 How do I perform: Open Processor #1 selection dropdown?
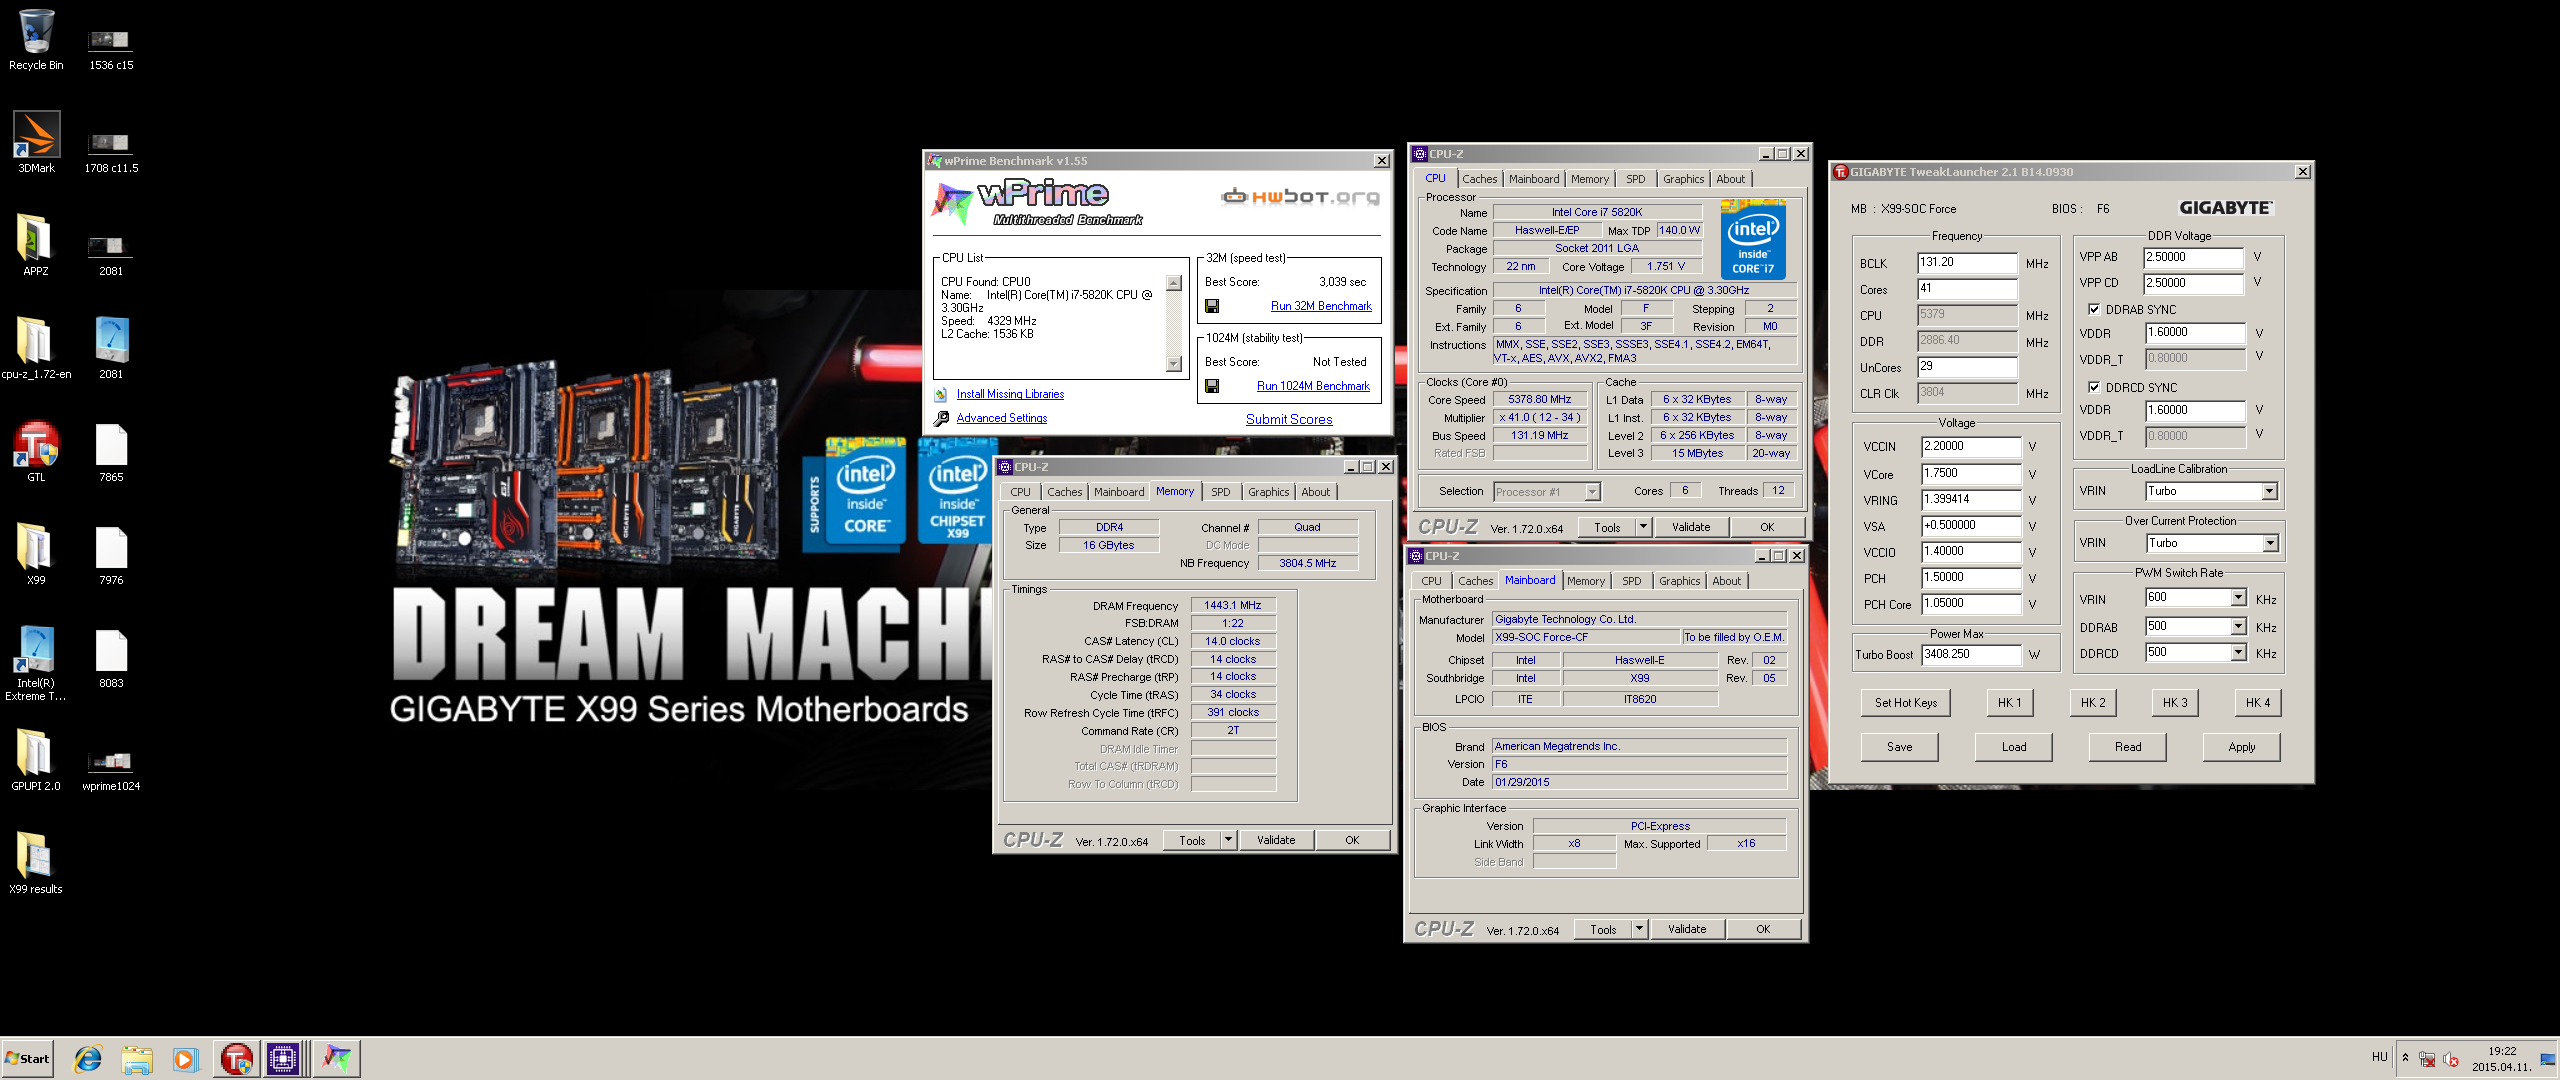pyautogui.click(x=1592, y=491)
